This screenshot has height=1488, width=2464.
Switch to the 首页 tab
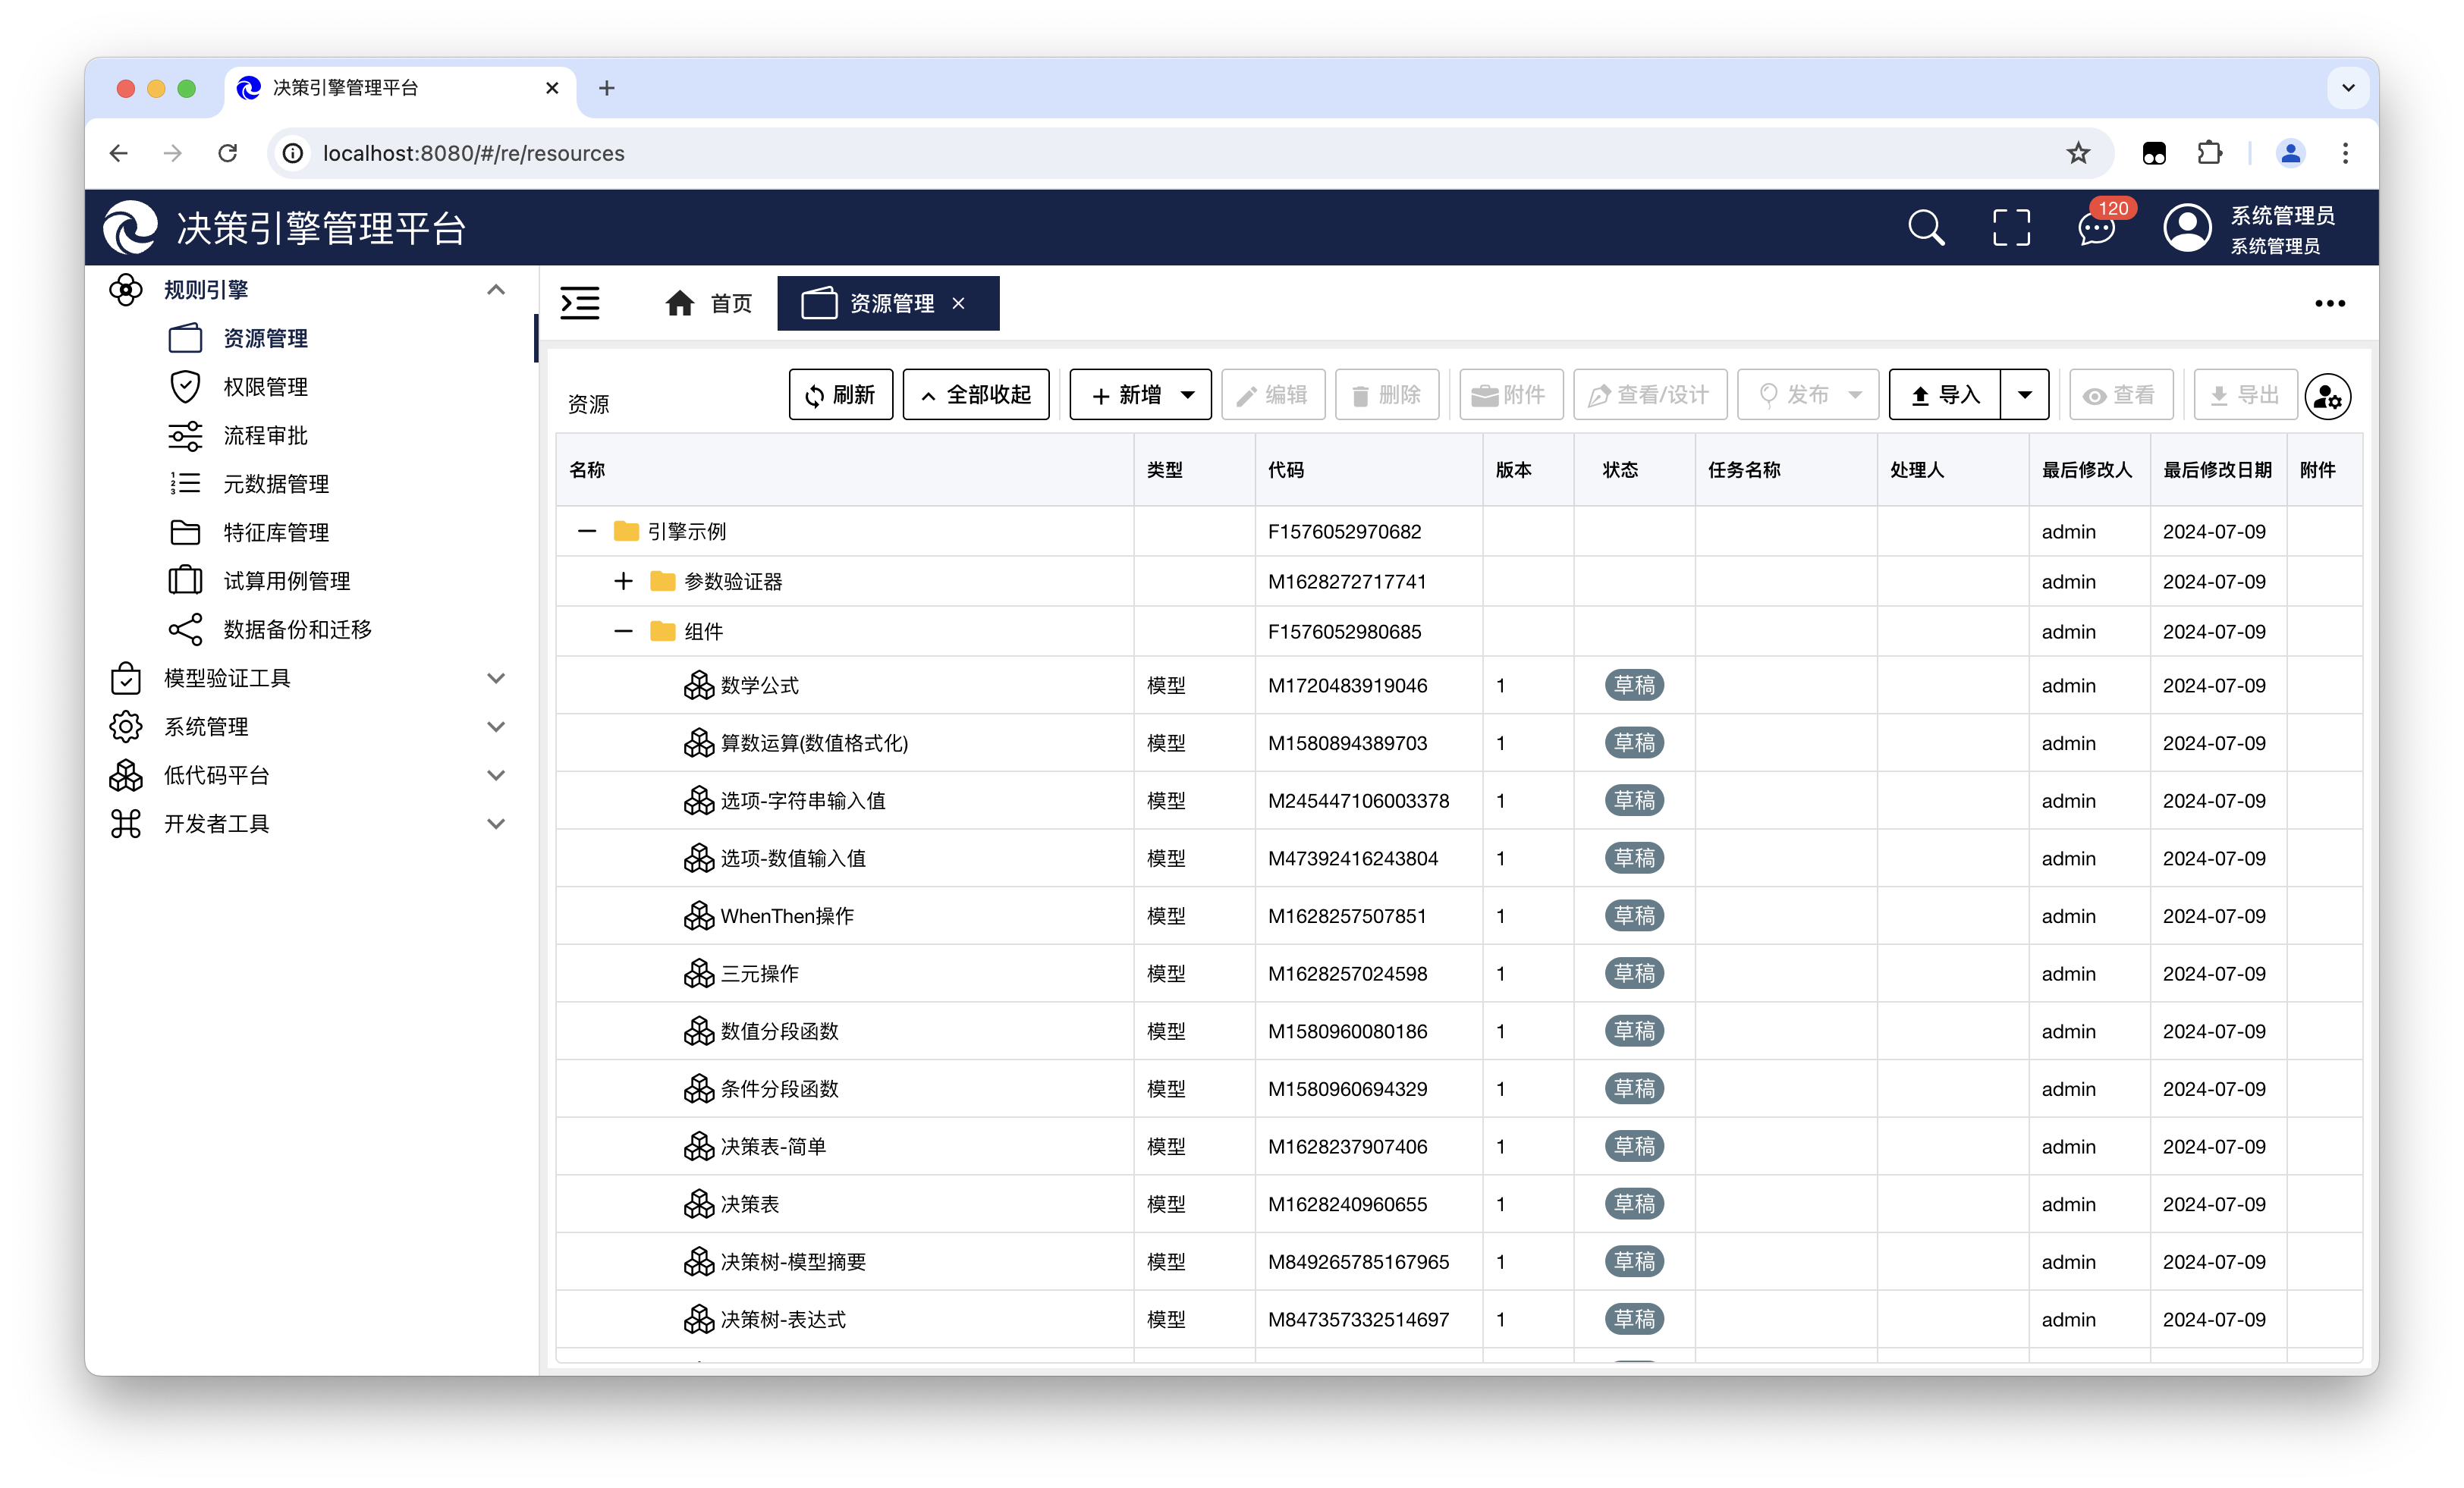pos(708,303)
